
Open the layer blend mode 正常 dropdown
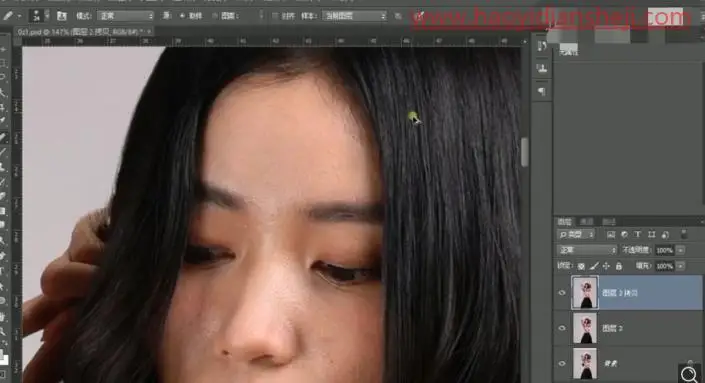coord(587,250)
